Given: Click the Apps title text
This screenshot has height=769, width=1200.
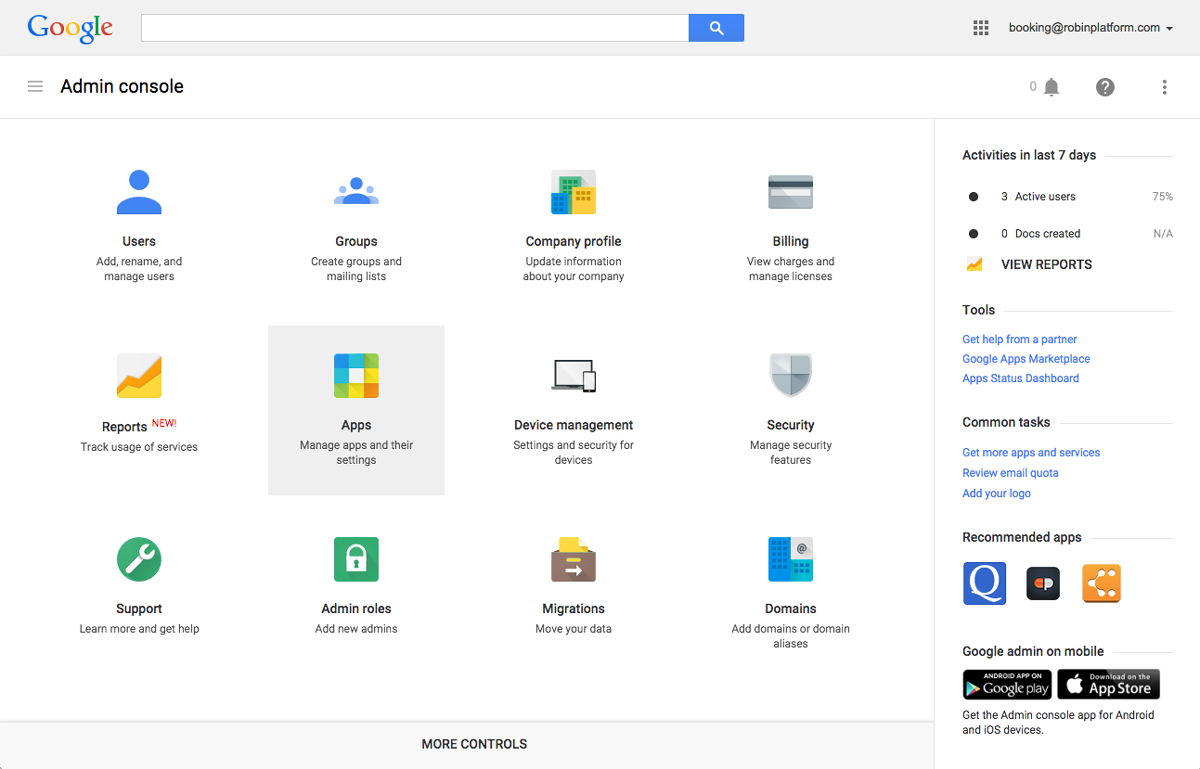Looking at the screenshot, I should 356,425.
